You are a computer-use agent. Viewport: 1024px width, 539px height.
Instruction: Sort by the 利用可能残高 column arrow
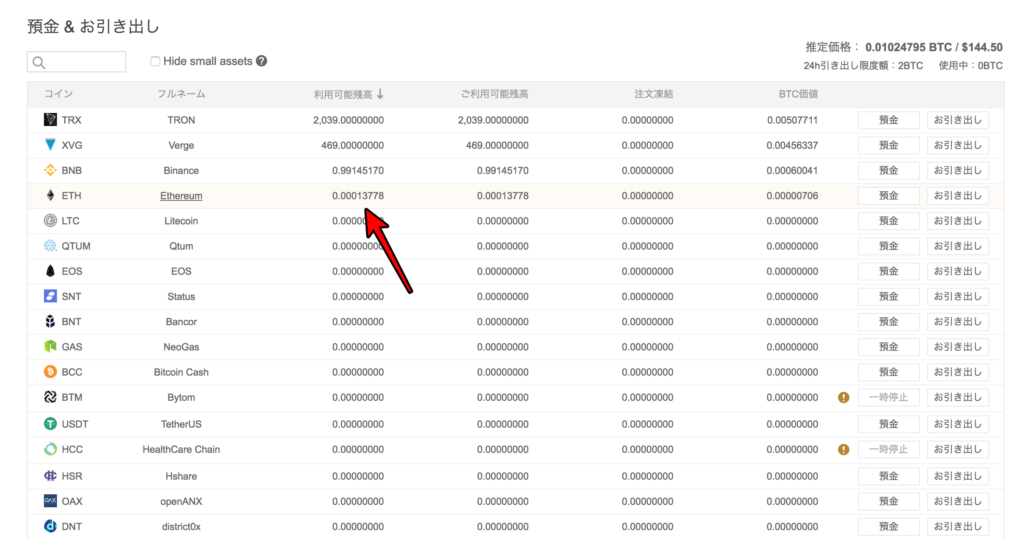coord(380,94)
